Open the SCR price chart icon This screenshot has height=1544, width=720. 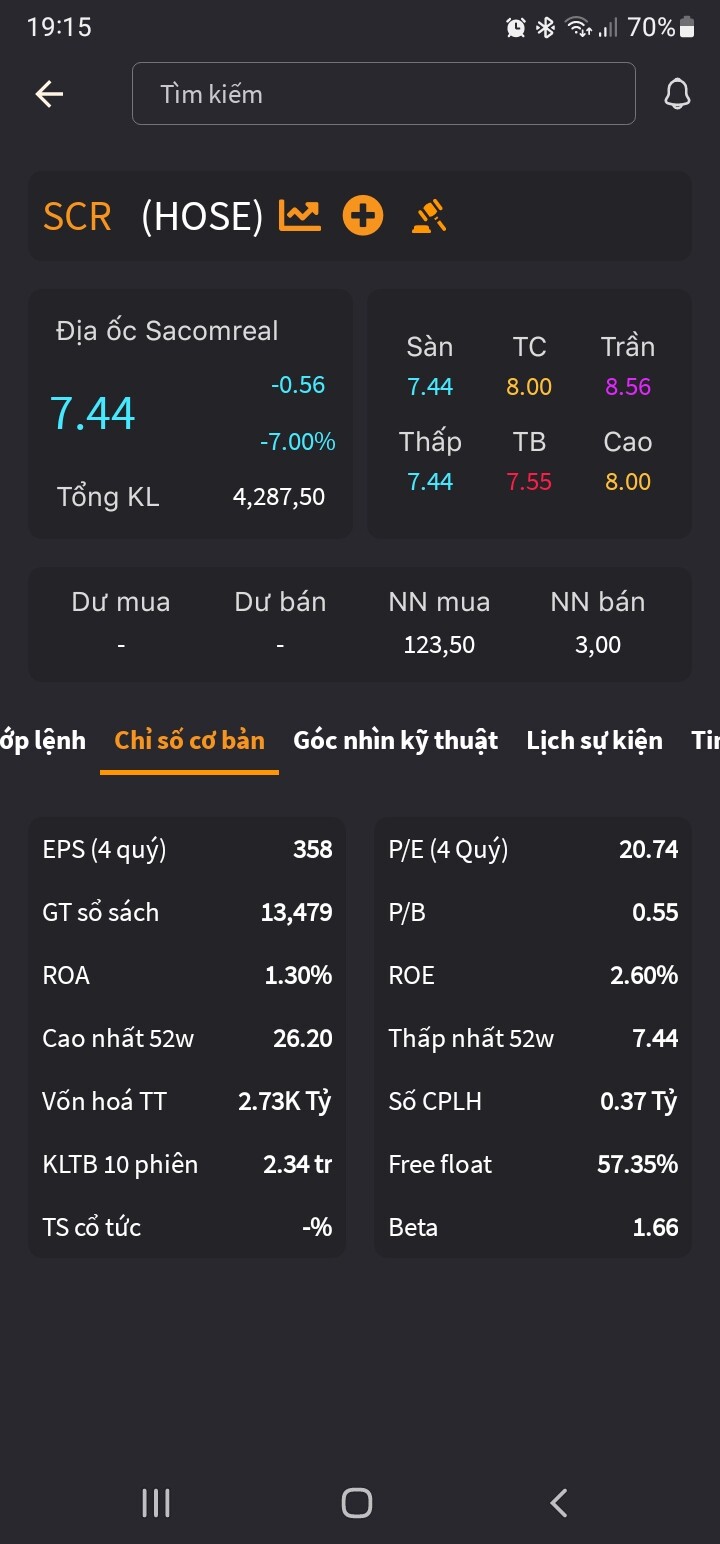click(299, 215)
